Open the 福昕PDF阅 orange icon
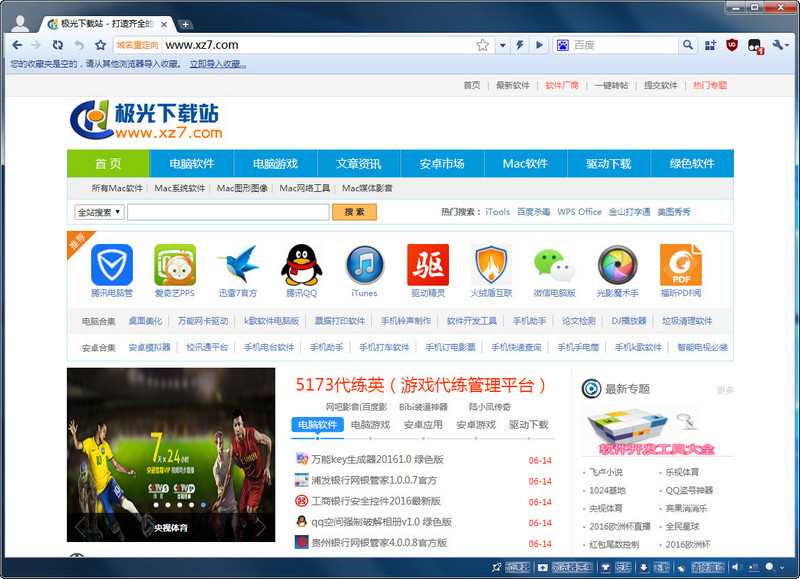This screenshot has height=579, width=800. 681,265
